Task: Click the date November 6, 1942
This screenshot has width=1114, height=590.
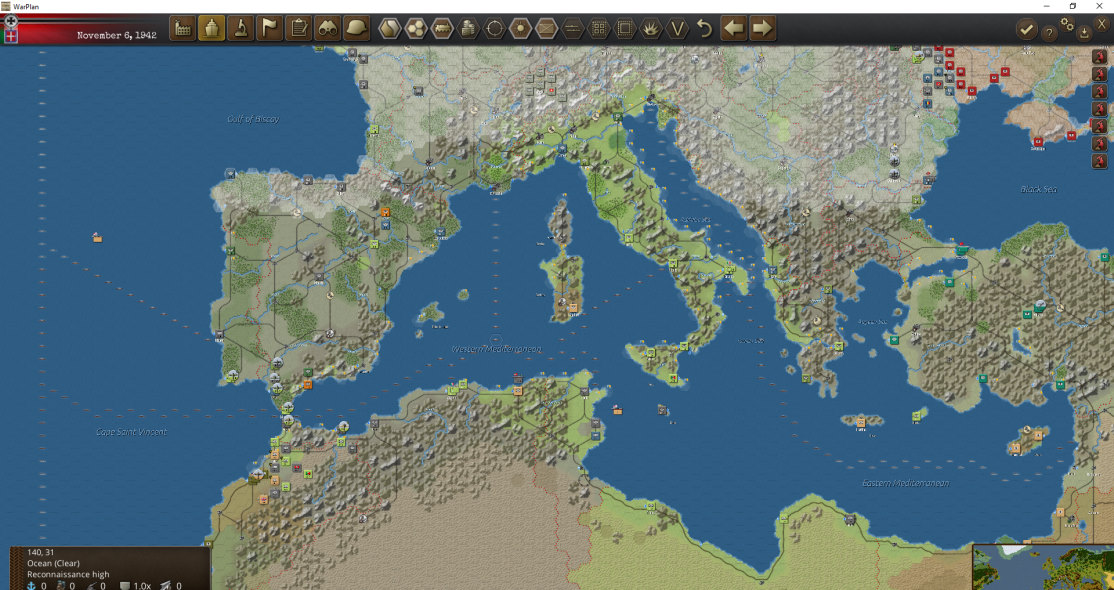Action: pos(117,35)
